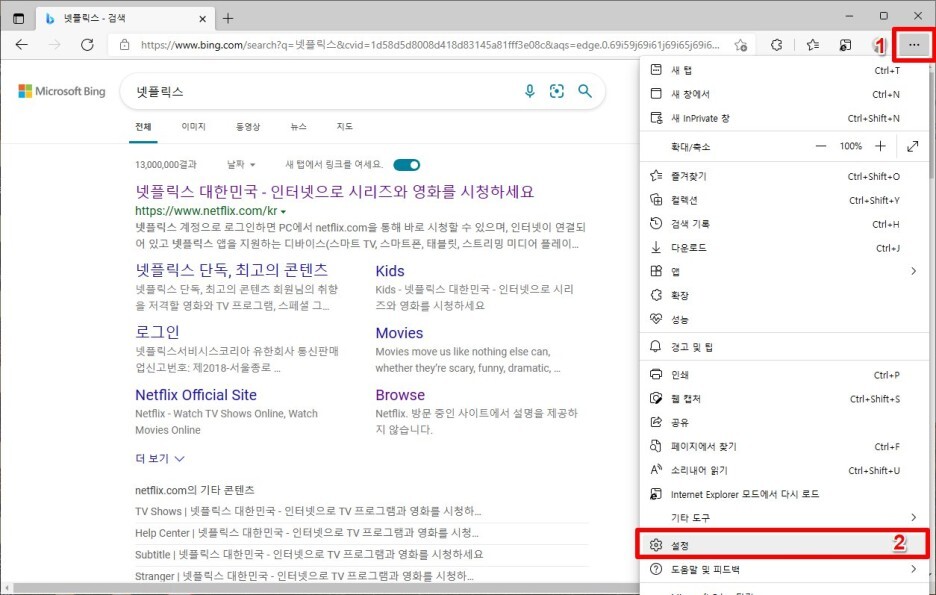Image resolution: width=936 pixels, height=595 pixels.
Task: Select the 새 탭 menu item
Action: (784, 70)
